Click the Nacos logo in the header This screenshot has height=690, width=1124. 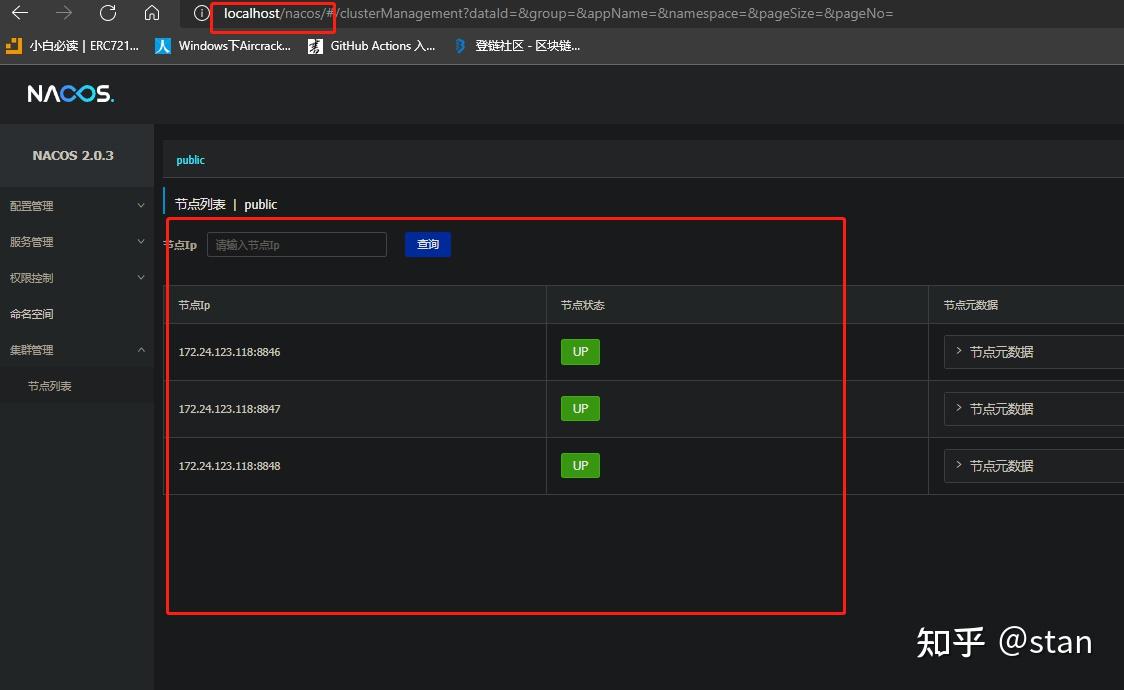(69, 93)
